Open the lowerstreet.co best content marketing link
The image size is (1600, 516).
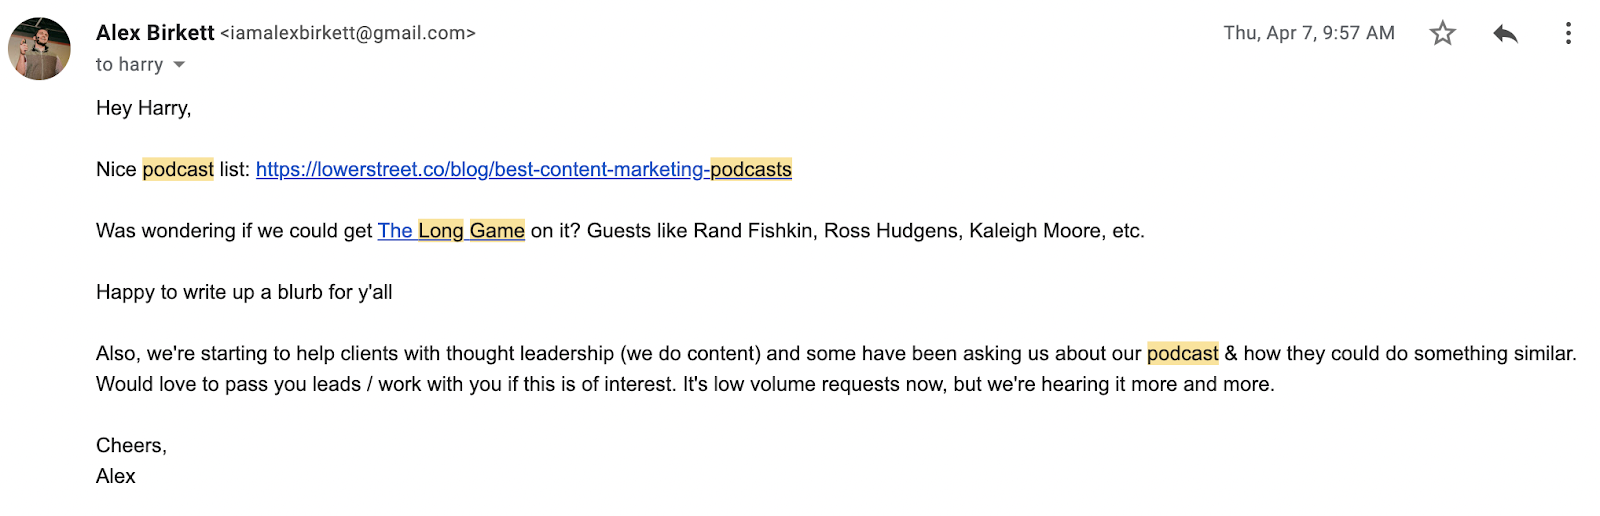coord(523,170)
